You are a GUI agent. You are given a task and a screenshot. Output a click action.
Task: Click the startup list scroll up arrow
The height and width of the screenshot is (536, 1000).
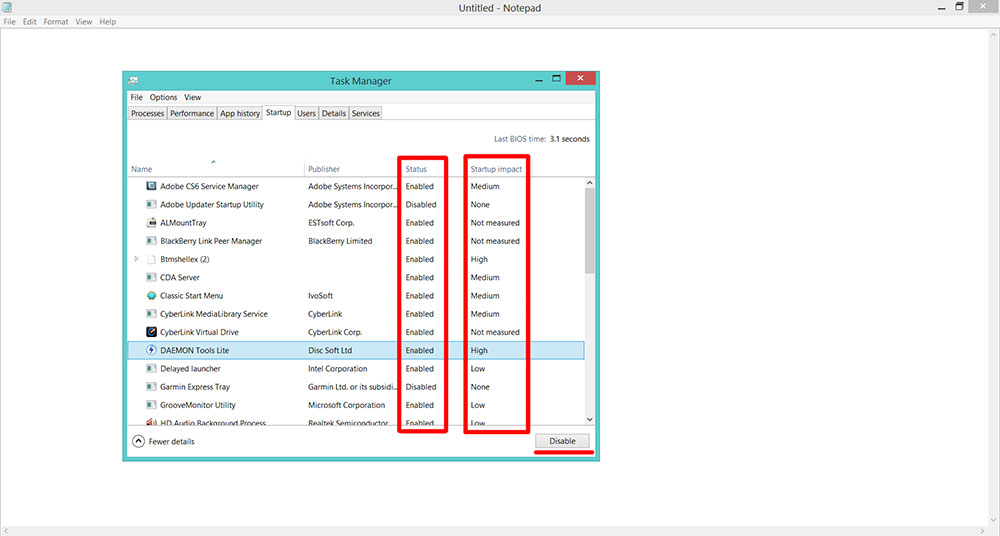pyautogui.click(x=589, y=183)
